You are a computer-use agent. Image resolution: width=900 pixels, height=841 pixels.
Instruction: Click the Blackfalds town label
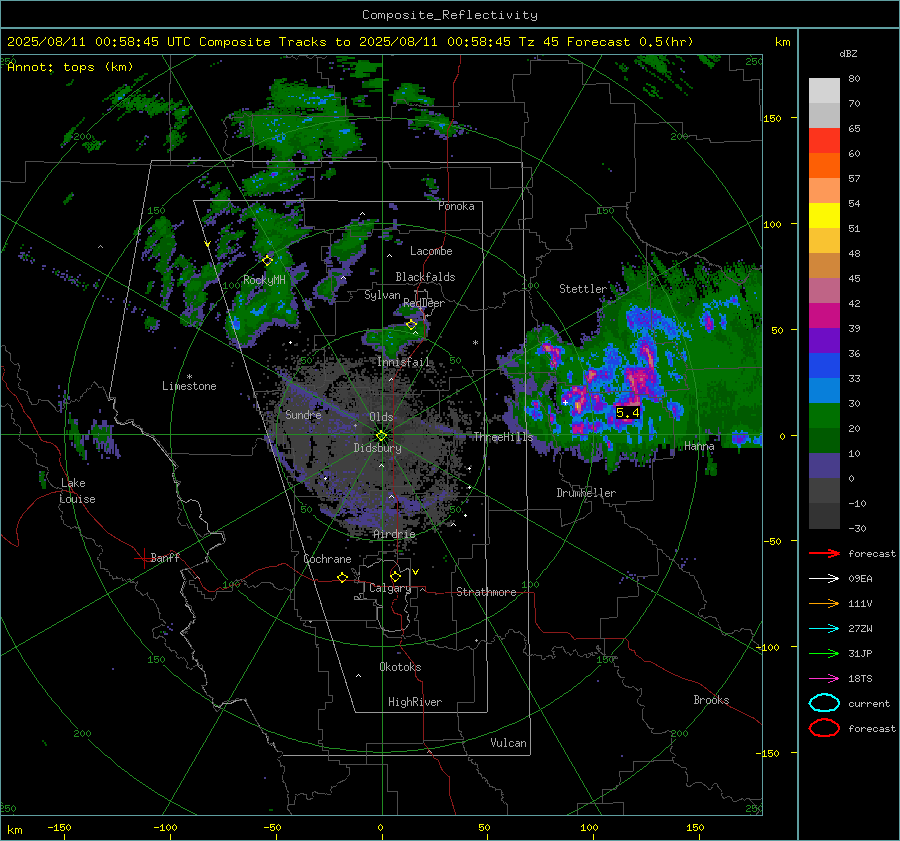[x=425, y=277]
